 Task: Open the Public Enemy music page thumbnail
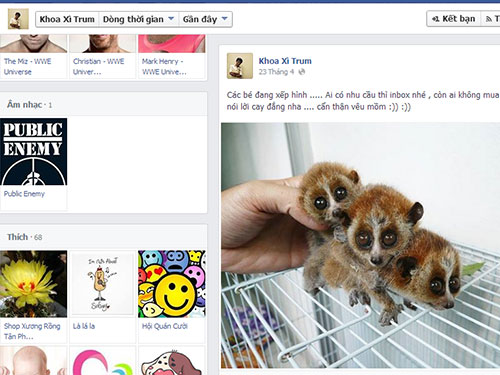[33, 152]
